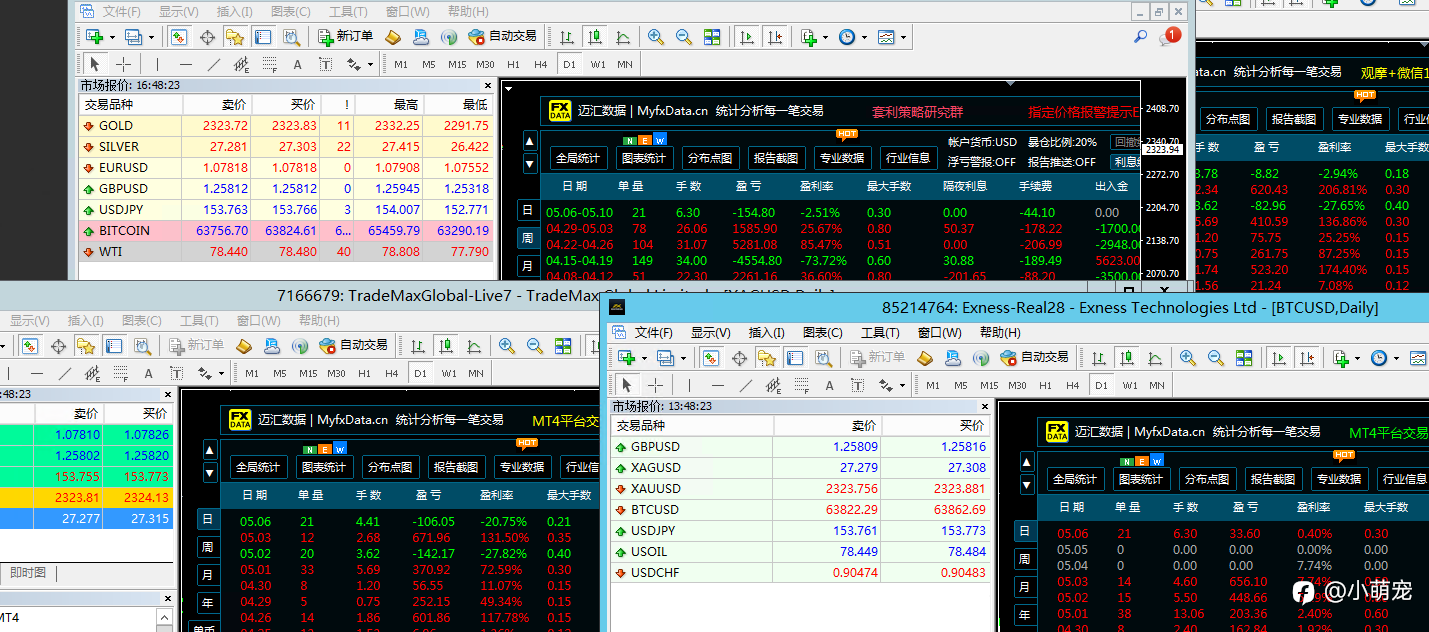Select crosshair tool in top window
Image resolution: width=1429 pixels, height=632 pixels.
[124, 64]
